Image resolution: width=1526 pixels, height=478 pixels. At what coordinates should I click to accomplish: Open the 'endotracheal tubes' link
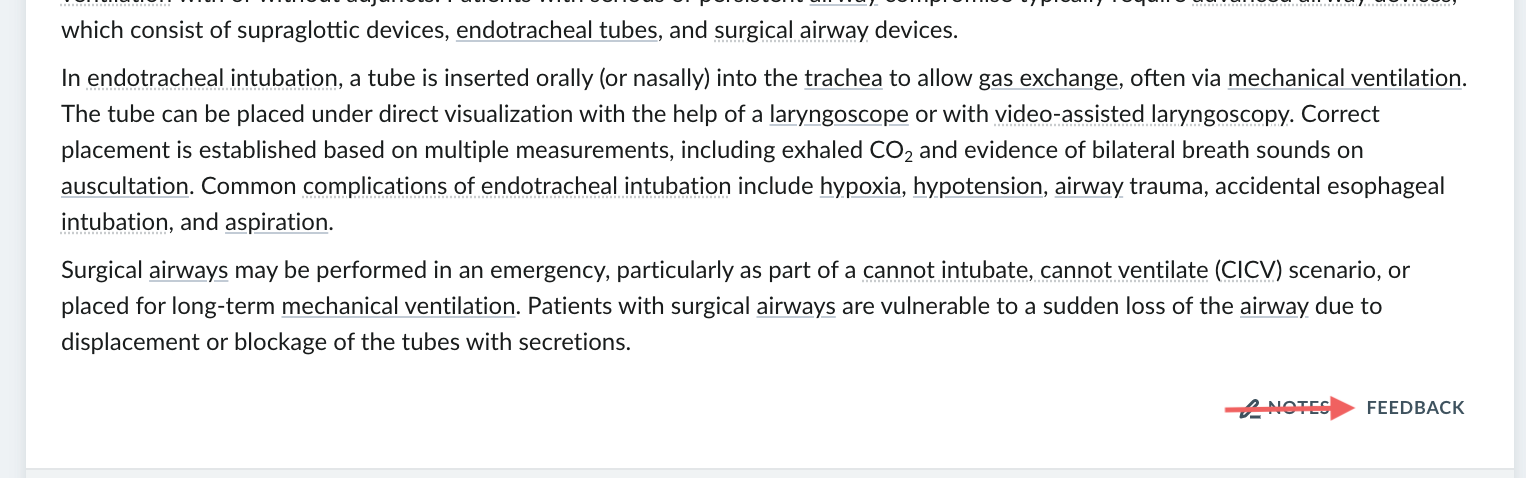557,30
